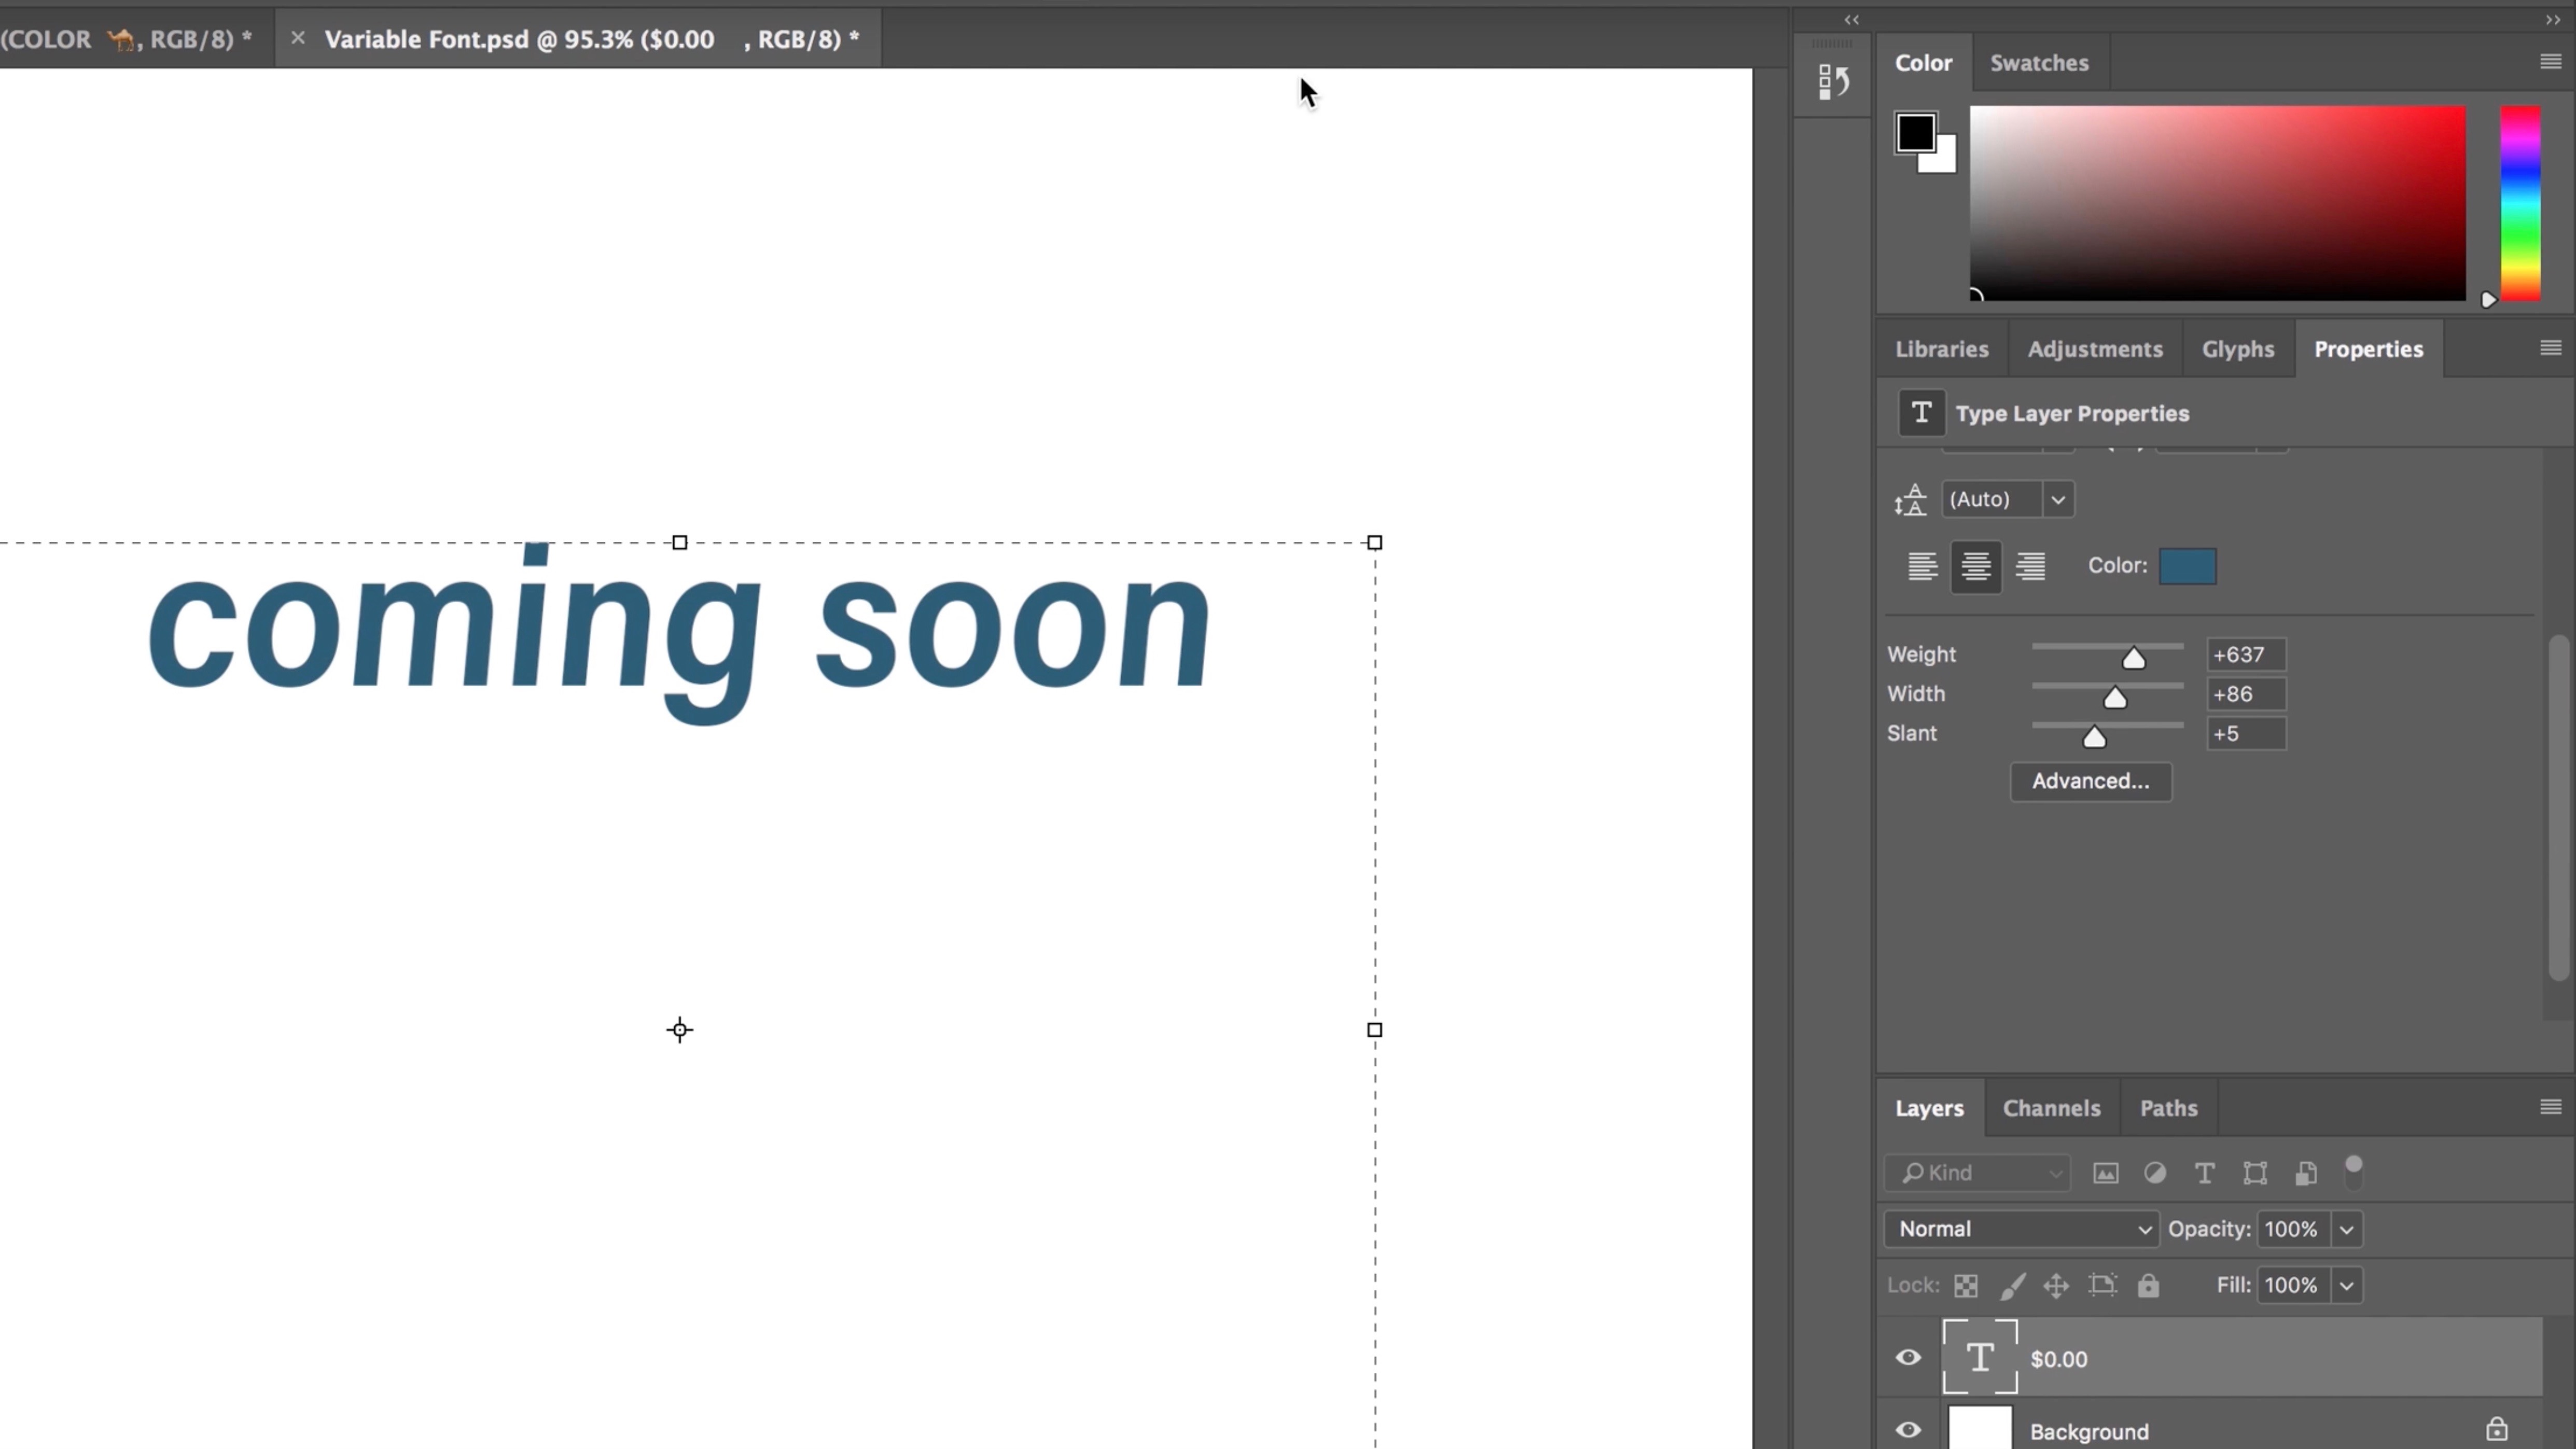Toggle visibility of the $0.00 text layer

point(1909,1357)
